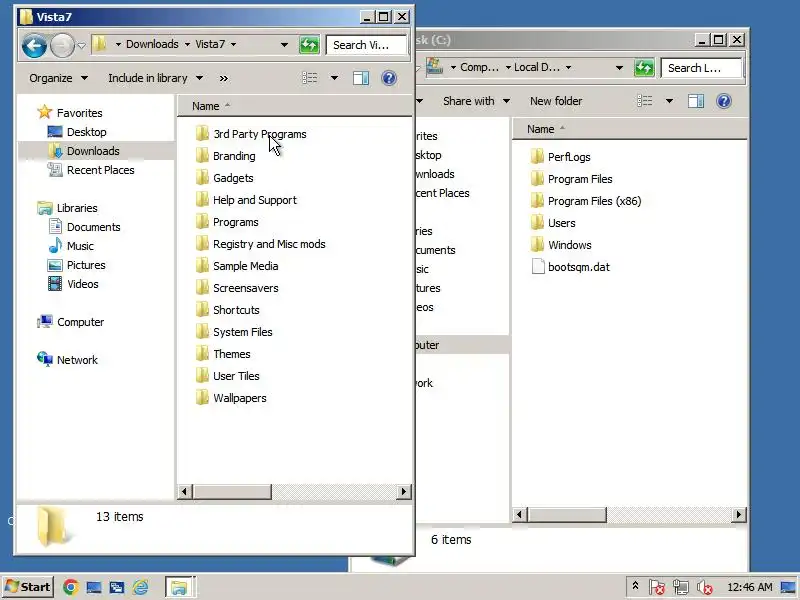800x600 pixels.
Task: Select the User Tiles folder
Action: pyautogui.click(x=228, y=376)
